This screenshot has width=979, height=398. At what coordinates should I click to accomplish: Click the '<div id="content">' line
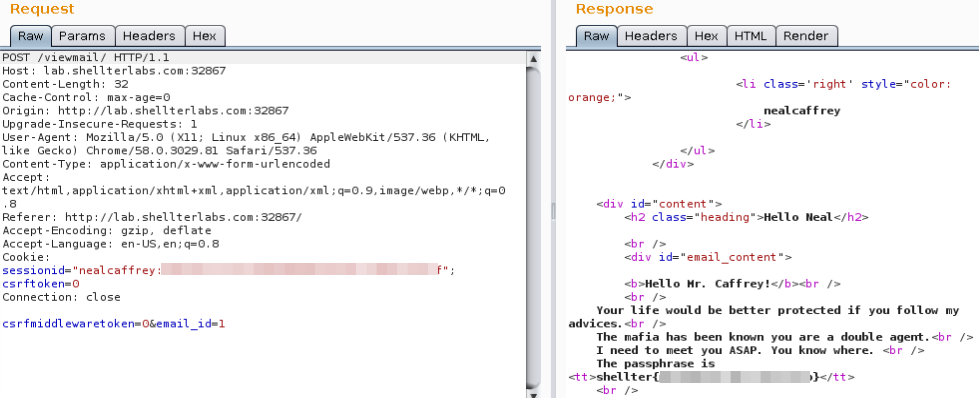click(x=659, y=204)
